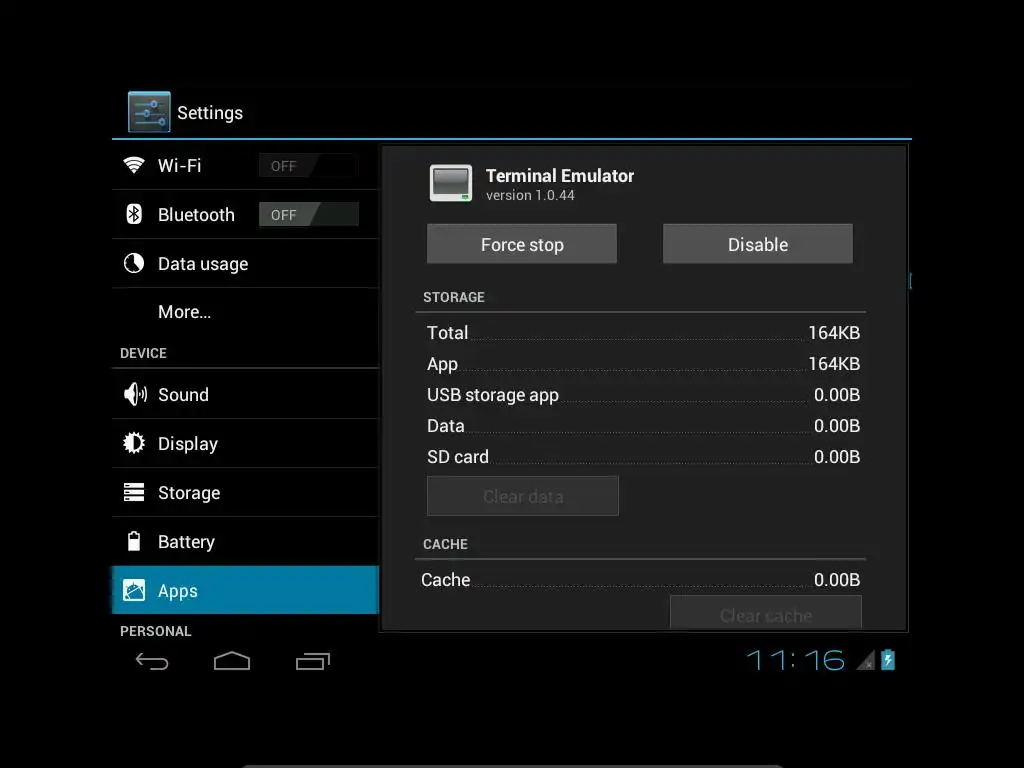Click the Display brightness icon

134,443
